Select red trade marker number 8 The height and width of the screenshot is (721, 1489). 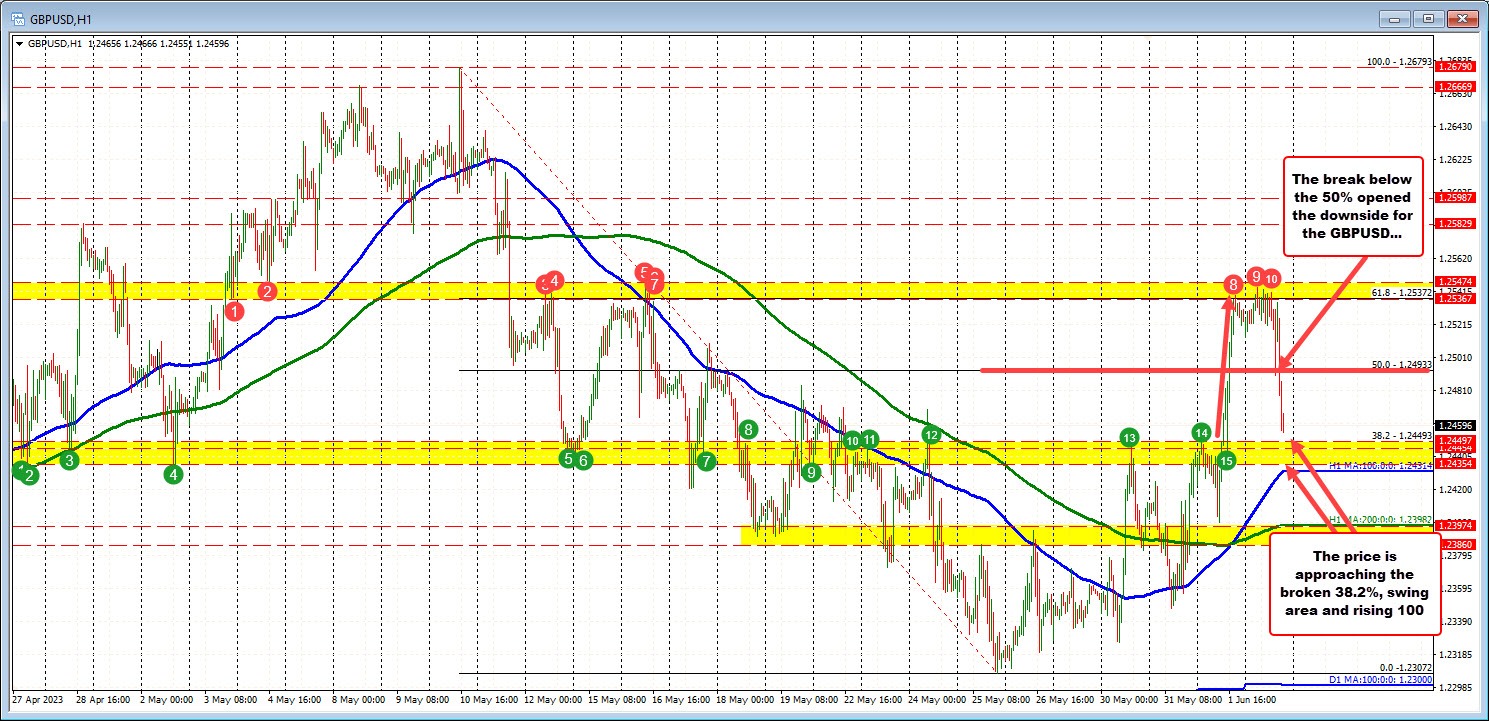click(x=1231, y=283)
